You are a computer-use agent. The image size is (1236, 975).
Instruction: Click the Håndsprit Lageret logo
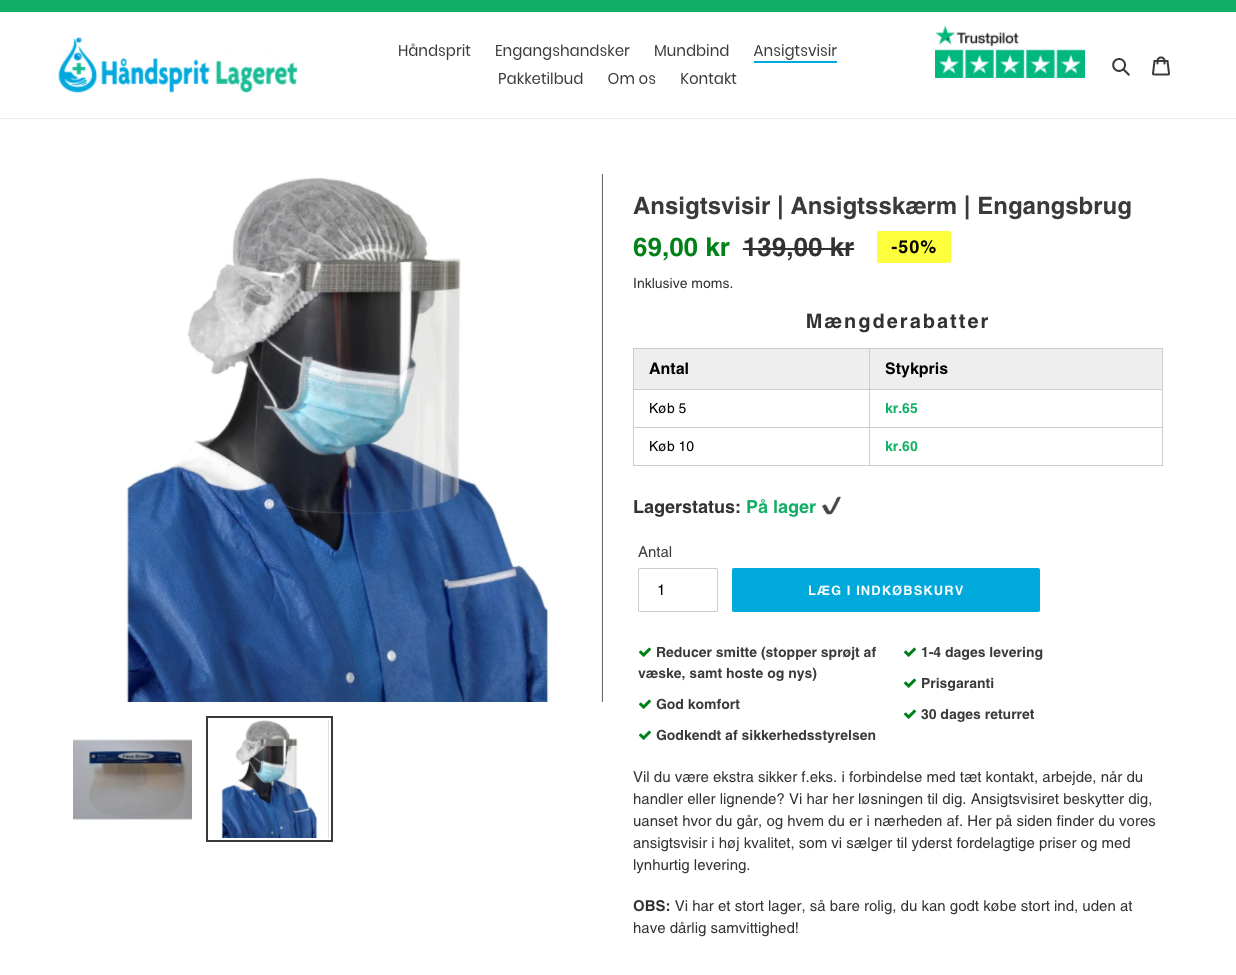pyautogui.click(x=178, y=65)
